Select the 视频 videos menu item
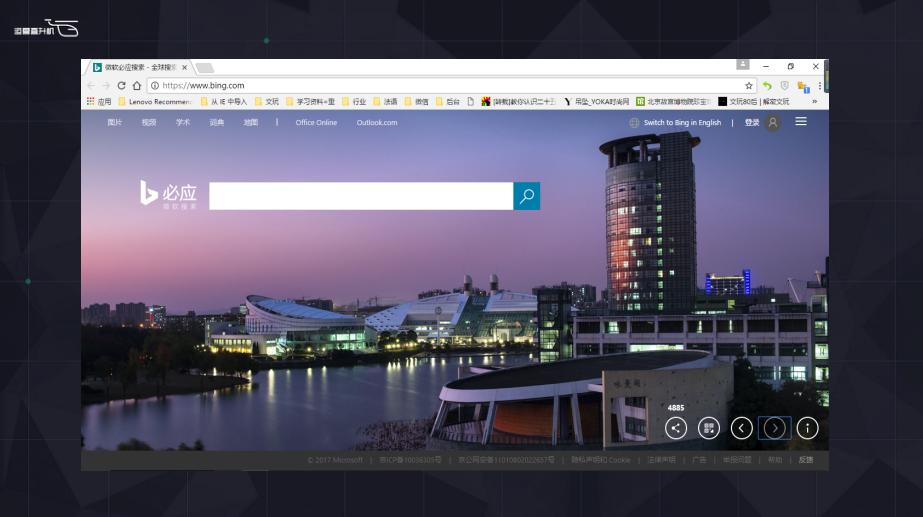Screen dimensions: 923x517 pyautogui.click(x=149, y=122)
